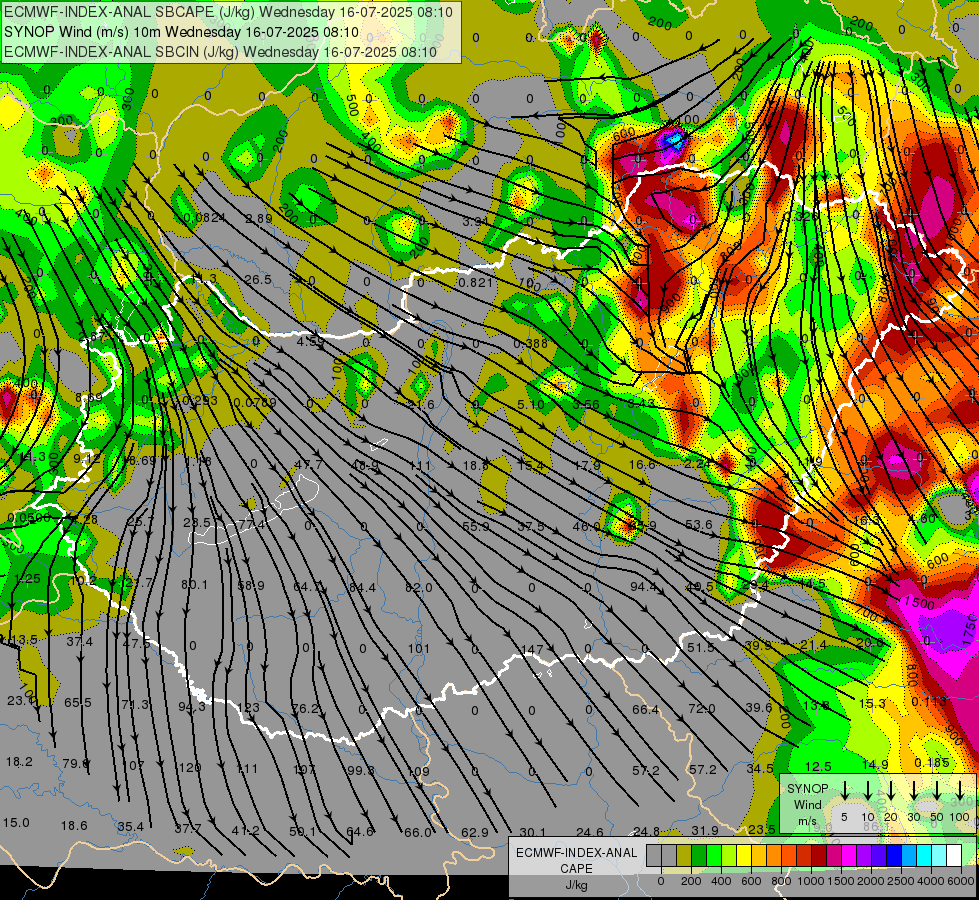Image resolution: width=979 pixels, height=900 pixels.
Task: Click the map value 2.89
Action: coord(258,219)
